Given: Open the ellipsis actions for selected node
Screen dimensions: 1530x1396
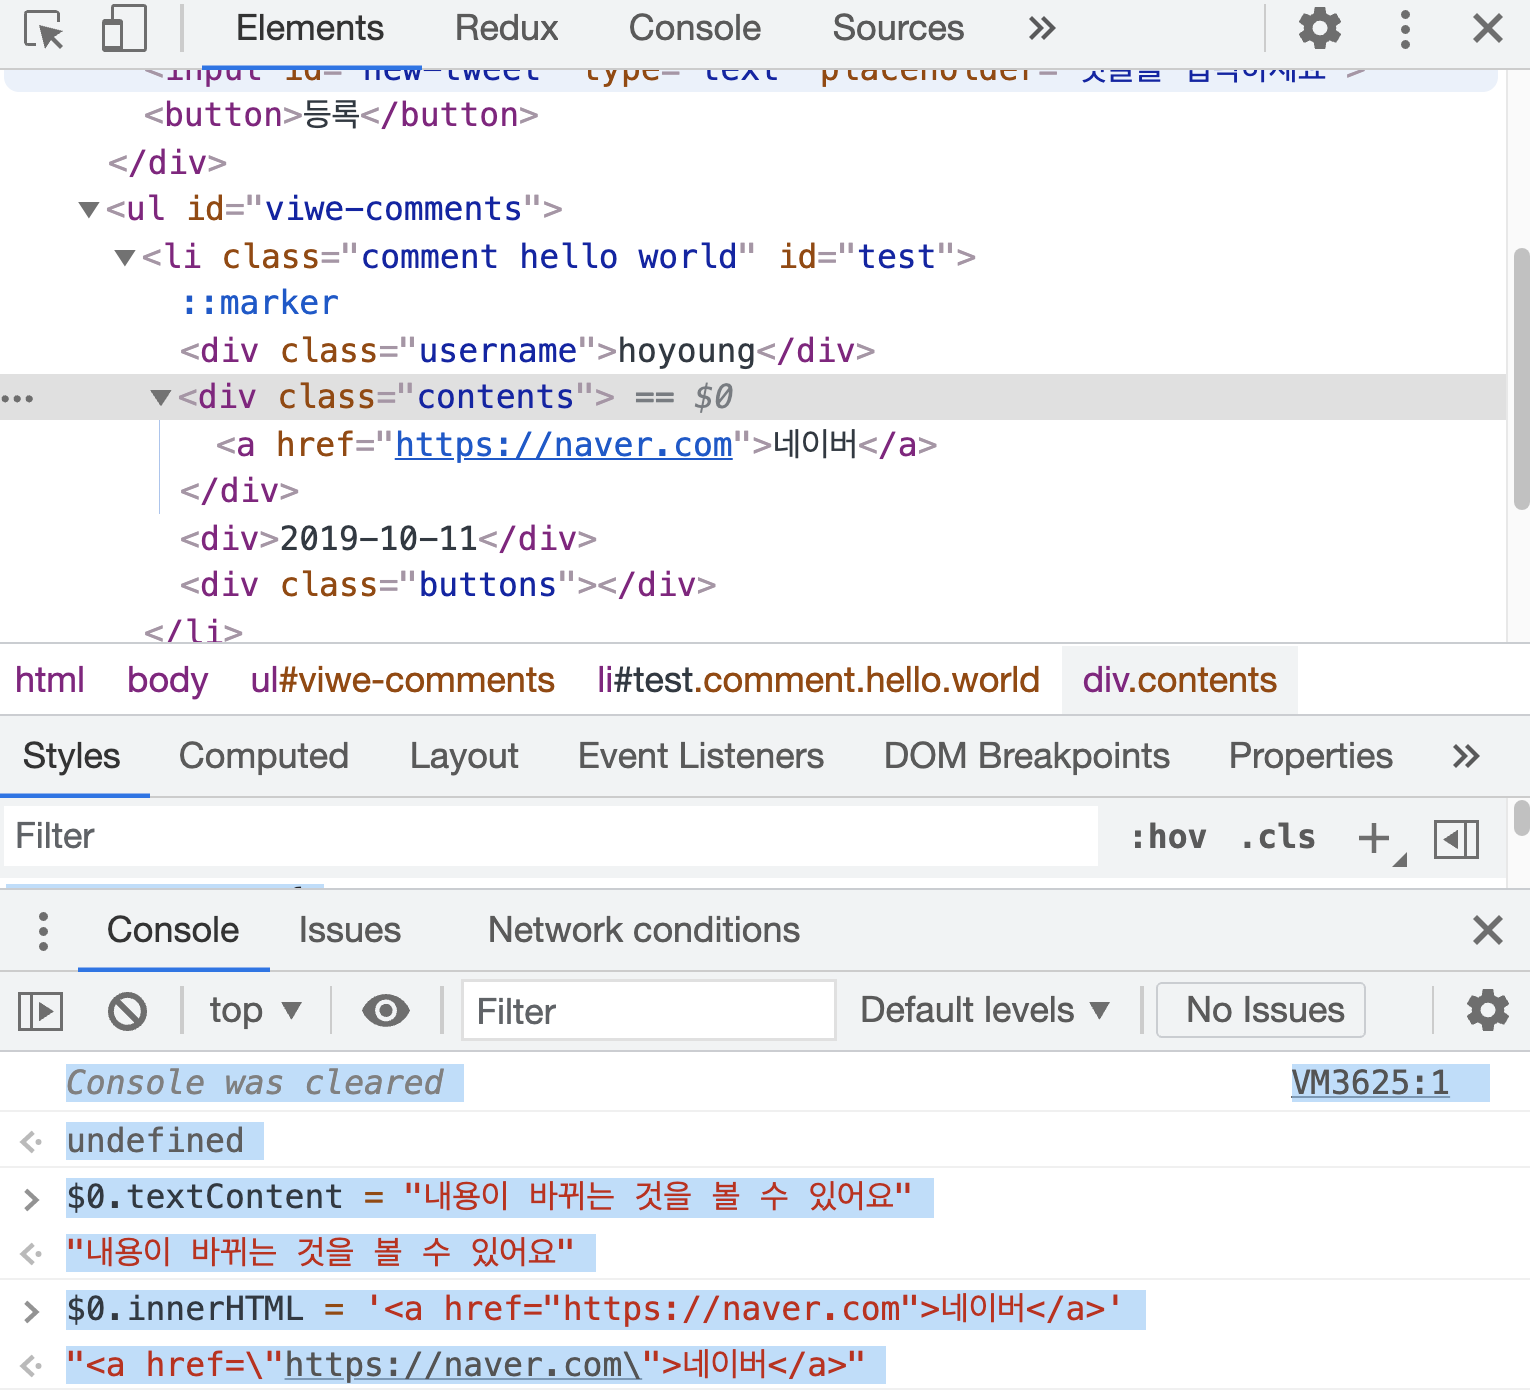Looking at the screenshot, I should [17, 399].
